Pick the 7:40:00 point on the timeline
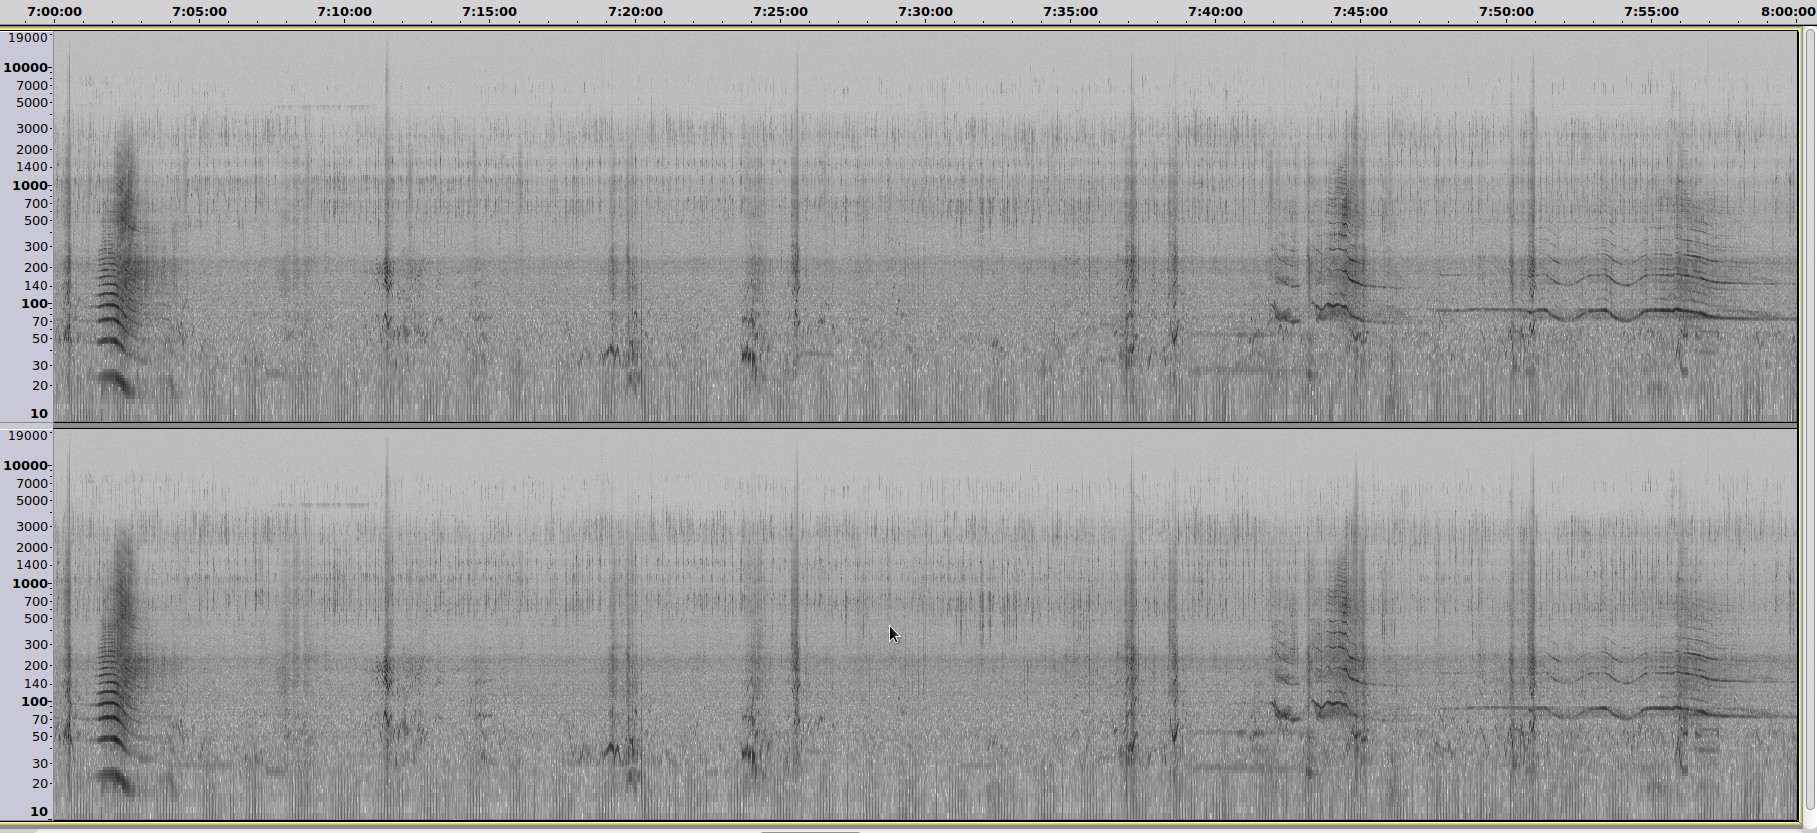Screen dimensions: 1817x833 click(x=1215, y=12)
